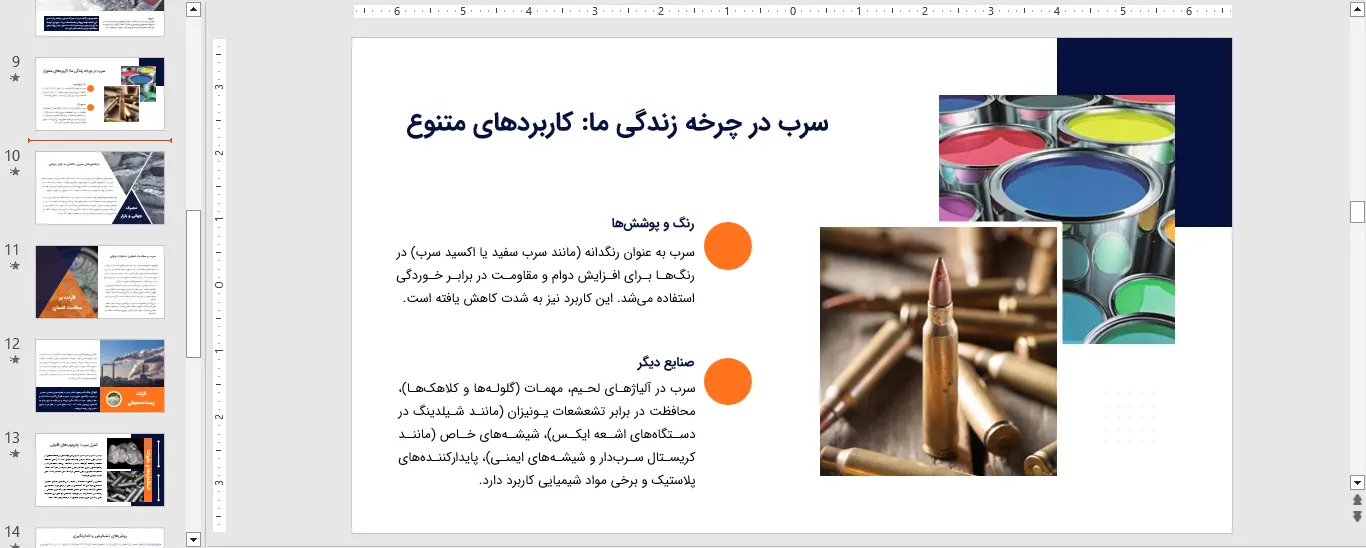
Task: Click slide editor scroll down arrow
Action: pos(1357,482)
